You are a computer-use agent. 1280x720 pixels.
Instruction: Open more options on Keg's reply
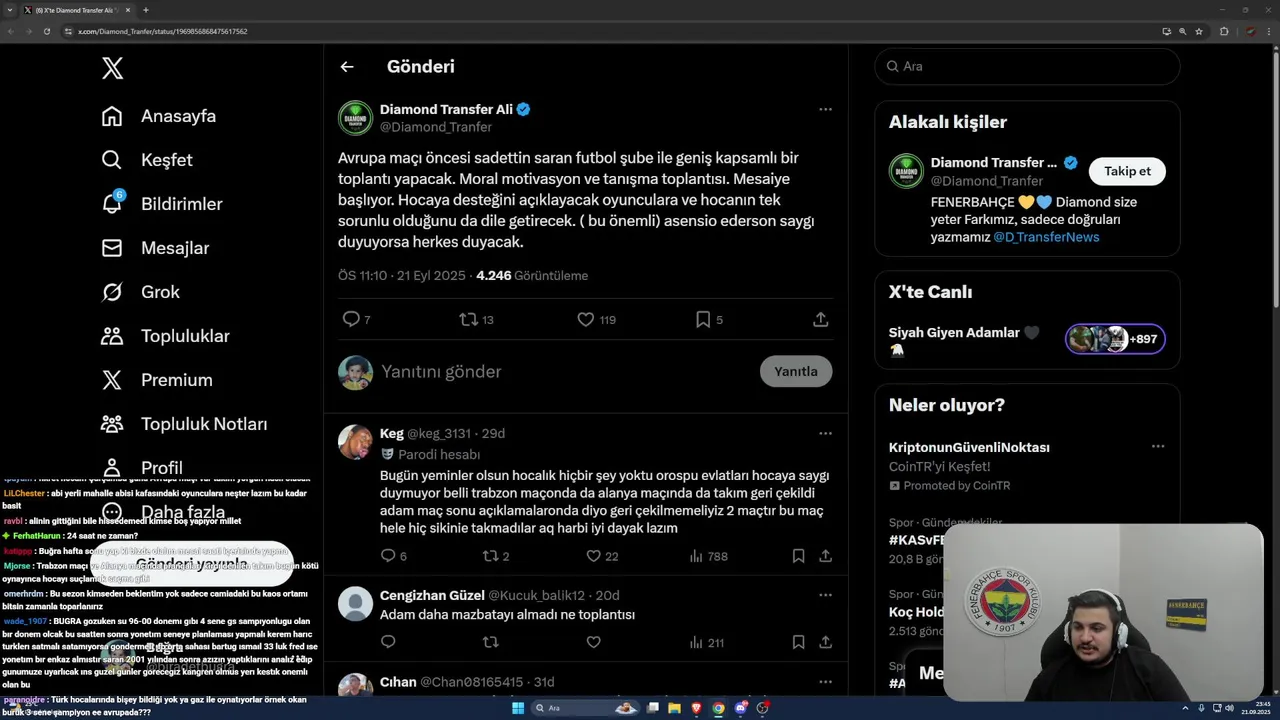[x=825, y=433]
